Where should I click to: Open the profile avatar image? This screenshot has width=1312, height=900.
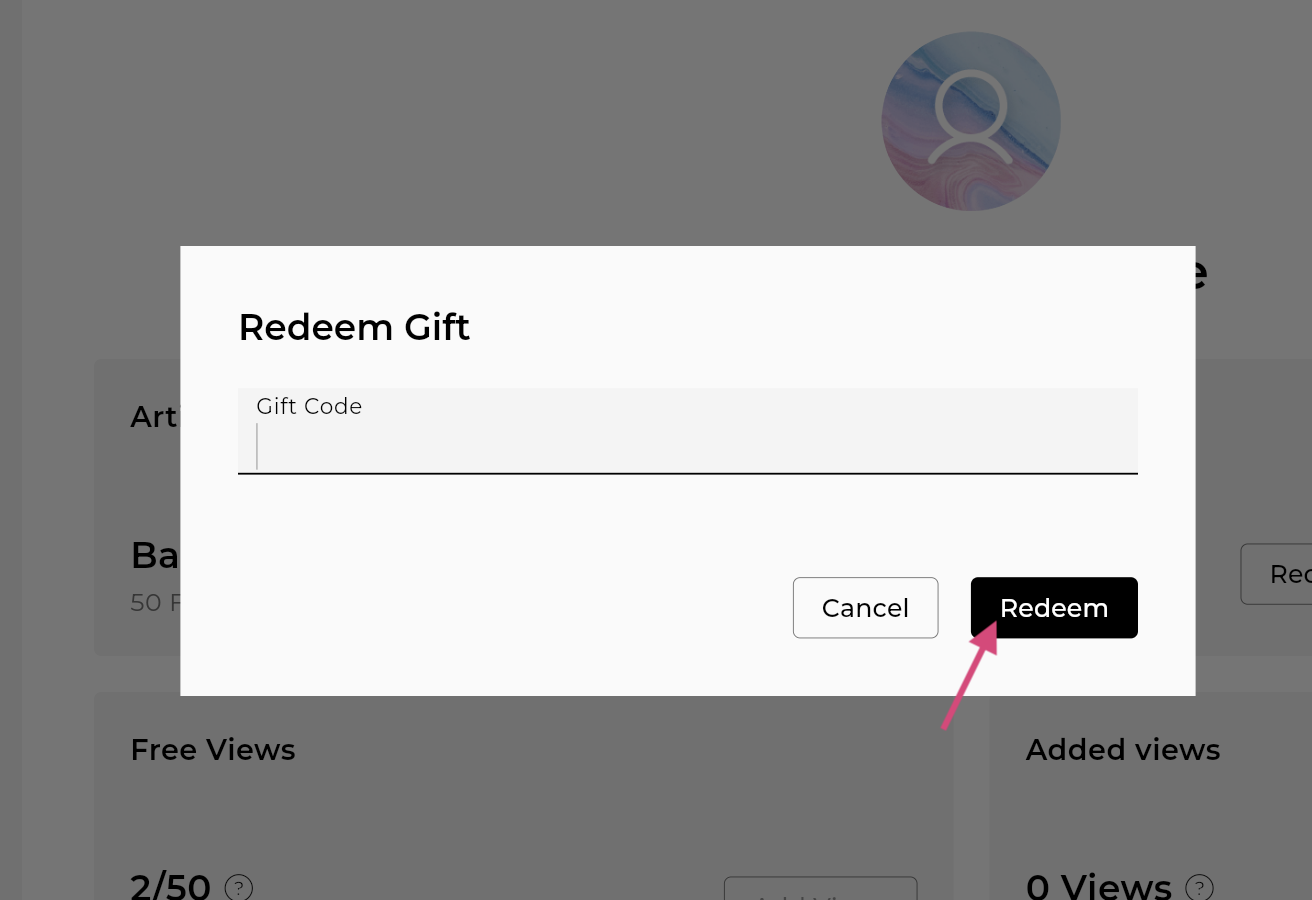[x=971, y=121]
